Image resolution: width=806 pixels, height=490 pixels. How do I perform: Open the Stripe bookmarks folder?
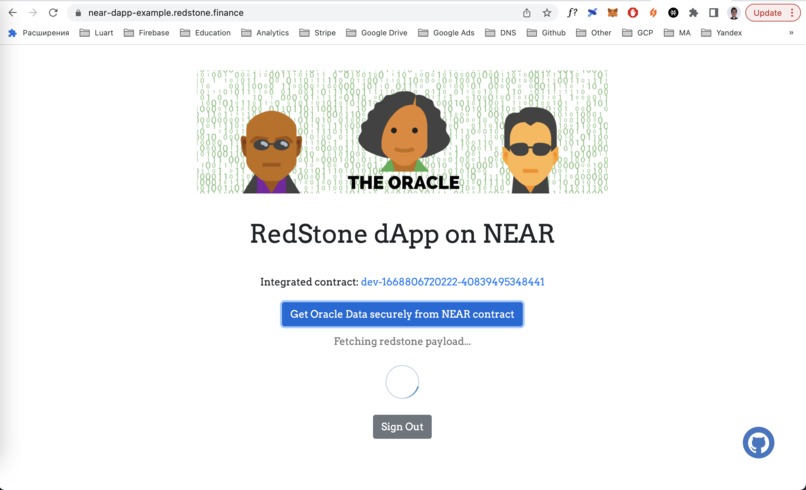[318, 32]
